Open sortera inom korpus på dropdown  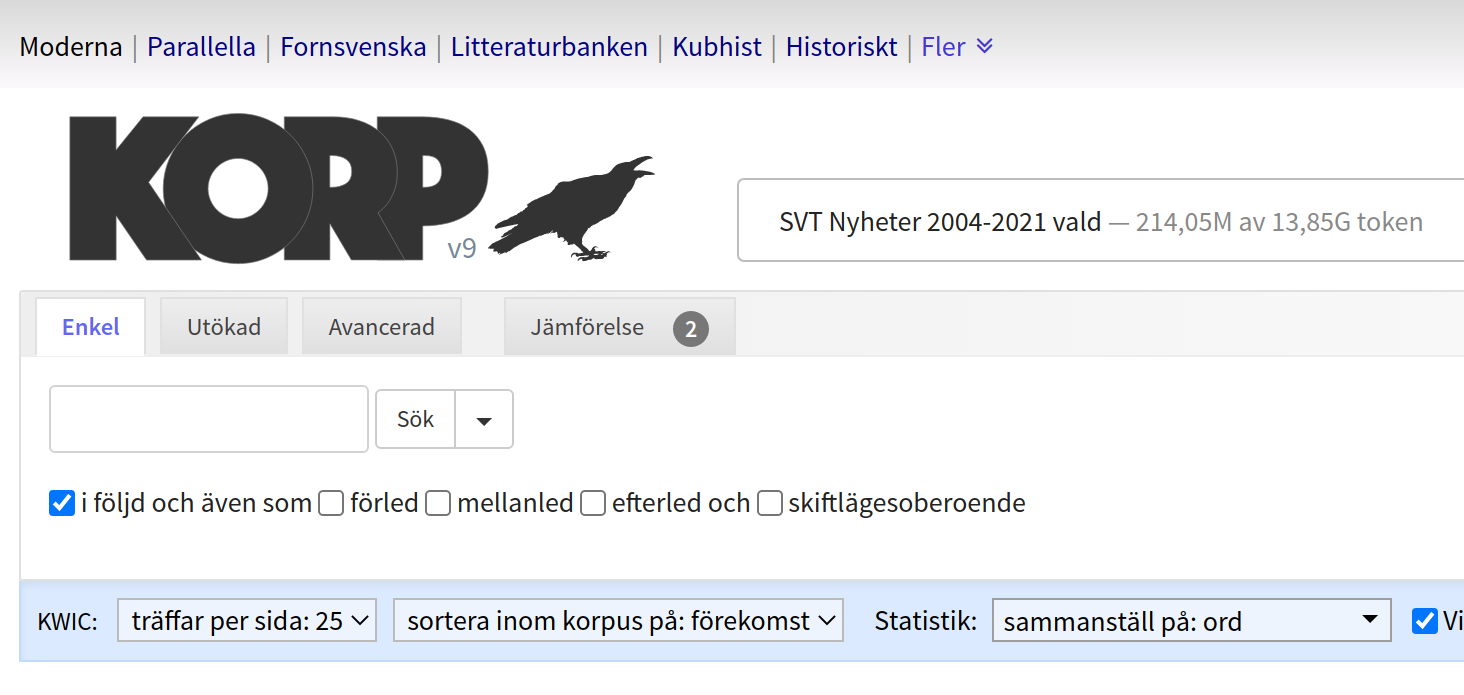618,620
